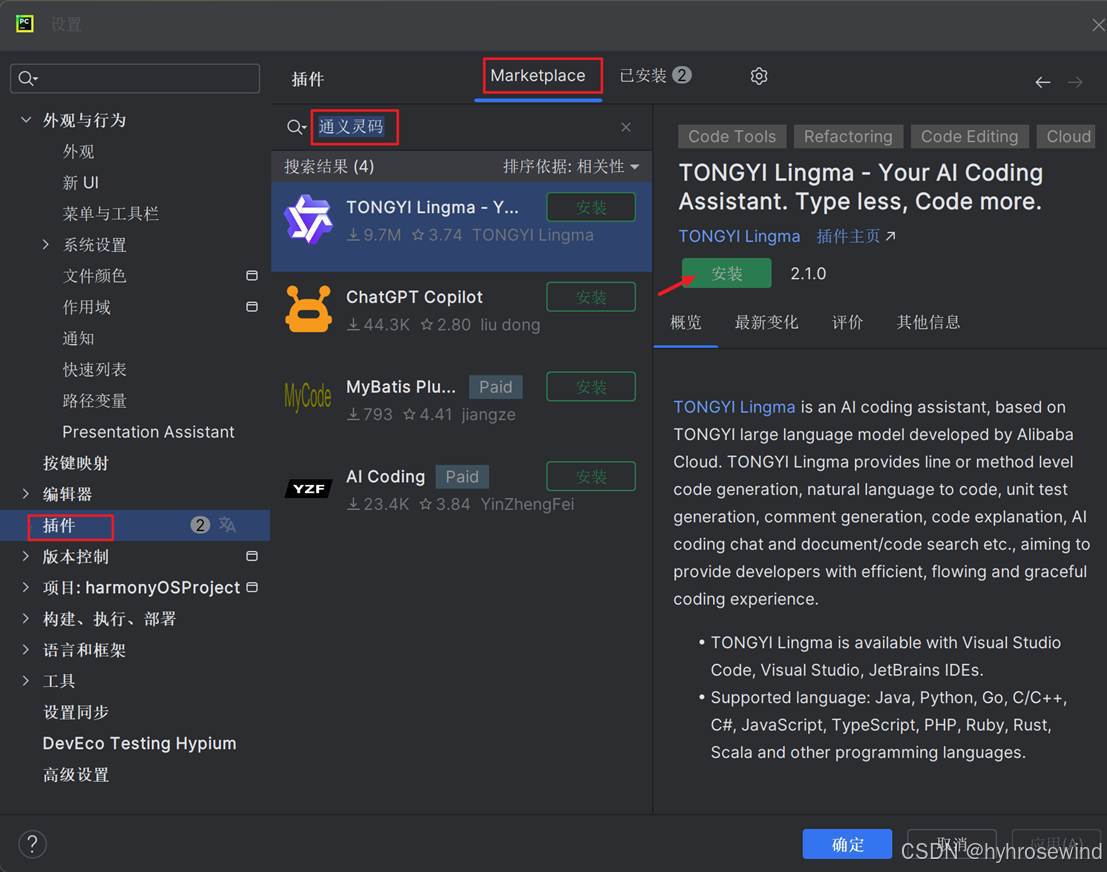Click 安装 for MyBatis Plus
1107x872 pixels.
point(591,387)
